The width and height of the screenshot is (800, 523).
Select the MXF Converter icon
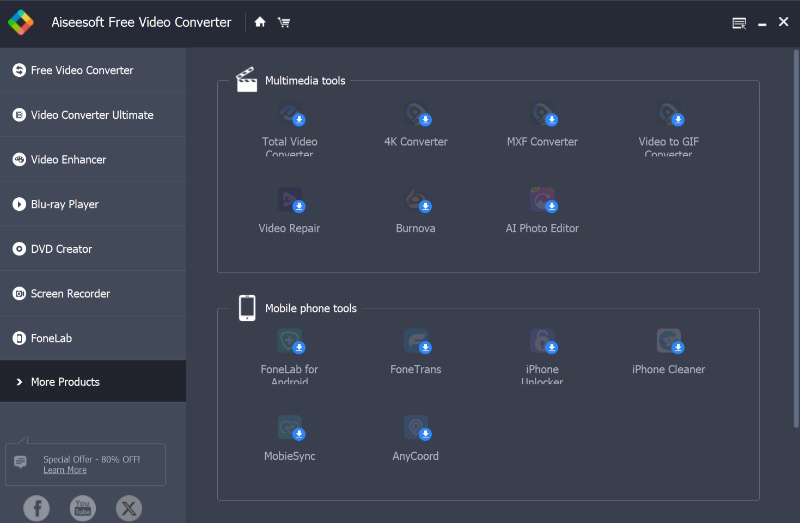[x=542, y=115]
